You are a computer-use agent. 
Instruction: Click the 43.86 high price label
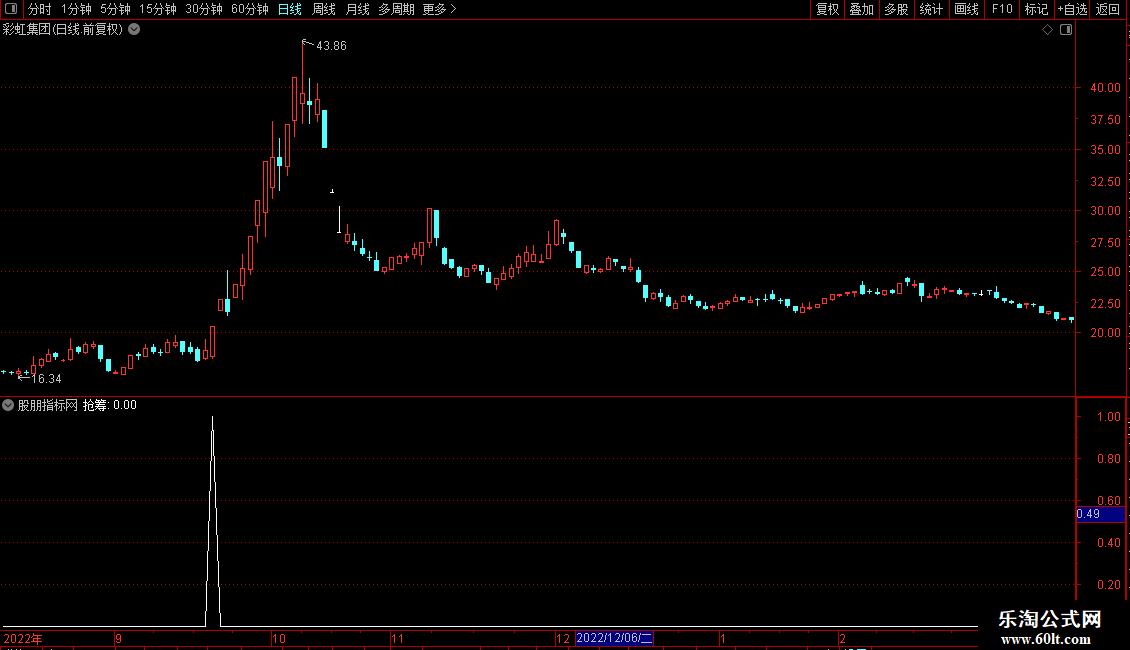[332, 46]
